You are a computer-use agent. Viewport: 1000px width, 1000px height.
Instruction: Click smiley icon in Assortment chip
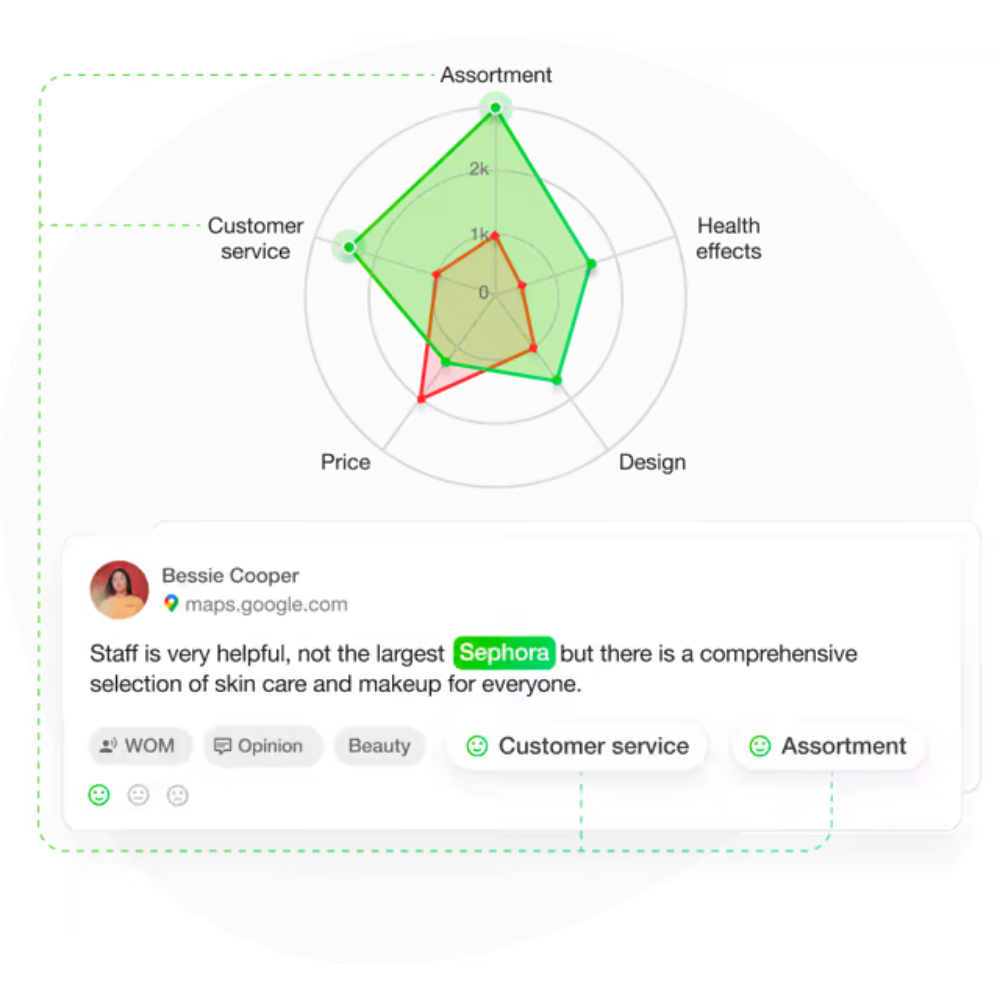(760, 746)
